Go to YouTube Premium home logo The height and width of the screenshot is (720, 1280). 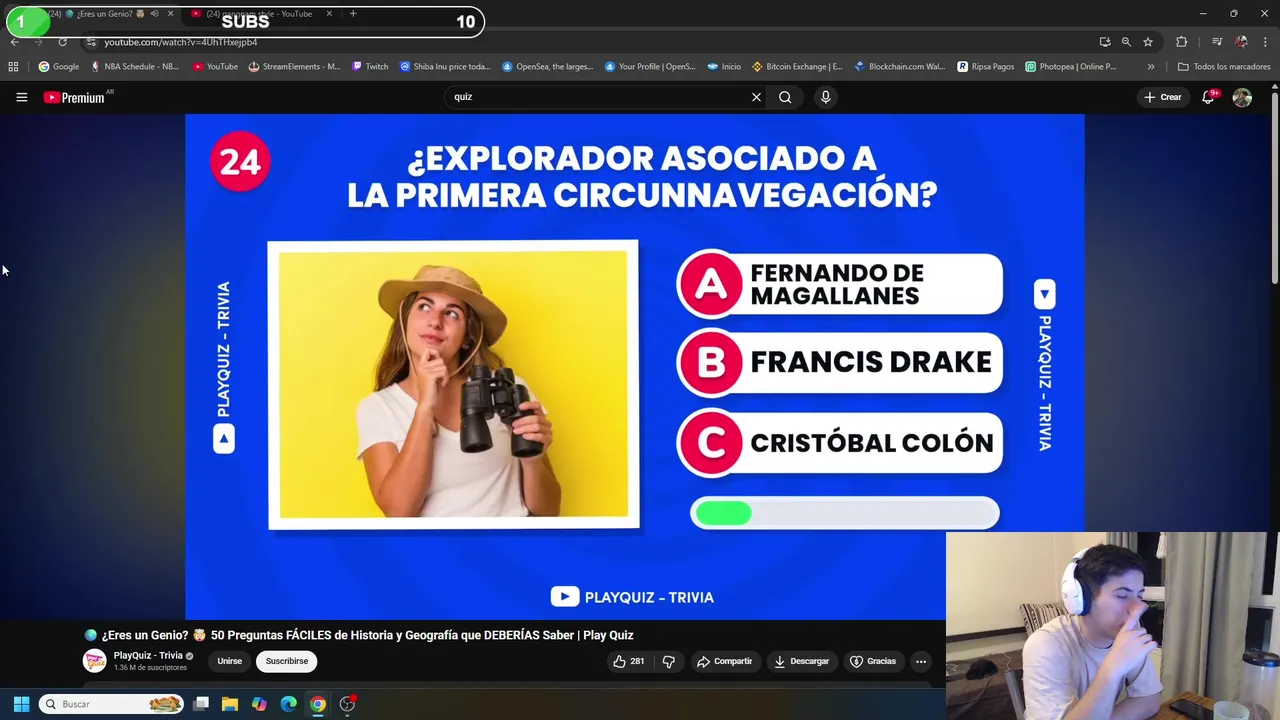tap(74, 97)
